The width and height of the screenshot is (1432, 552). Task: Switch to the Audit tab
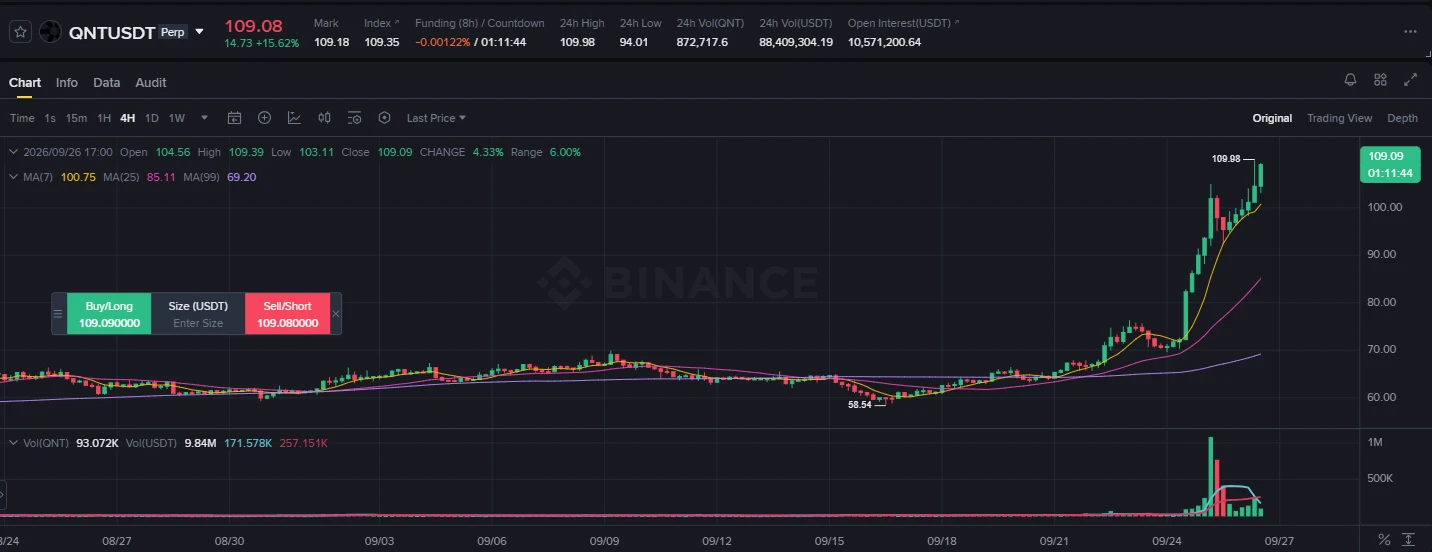tap(151, 83)
